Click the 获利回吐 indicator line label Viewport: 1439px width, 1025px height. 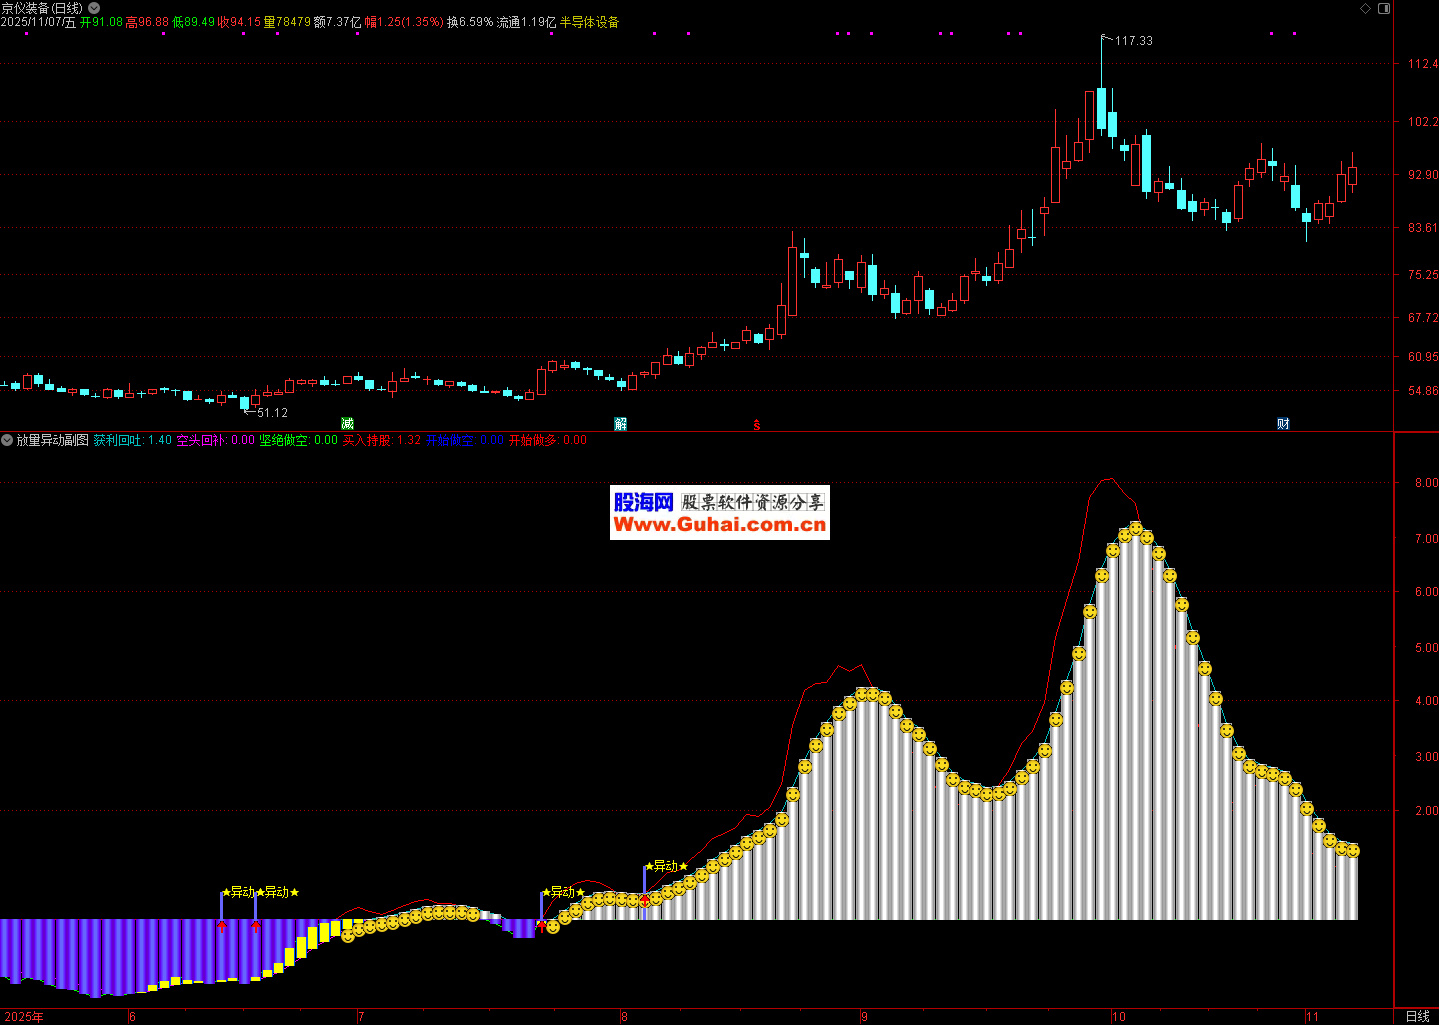[118, 440]
